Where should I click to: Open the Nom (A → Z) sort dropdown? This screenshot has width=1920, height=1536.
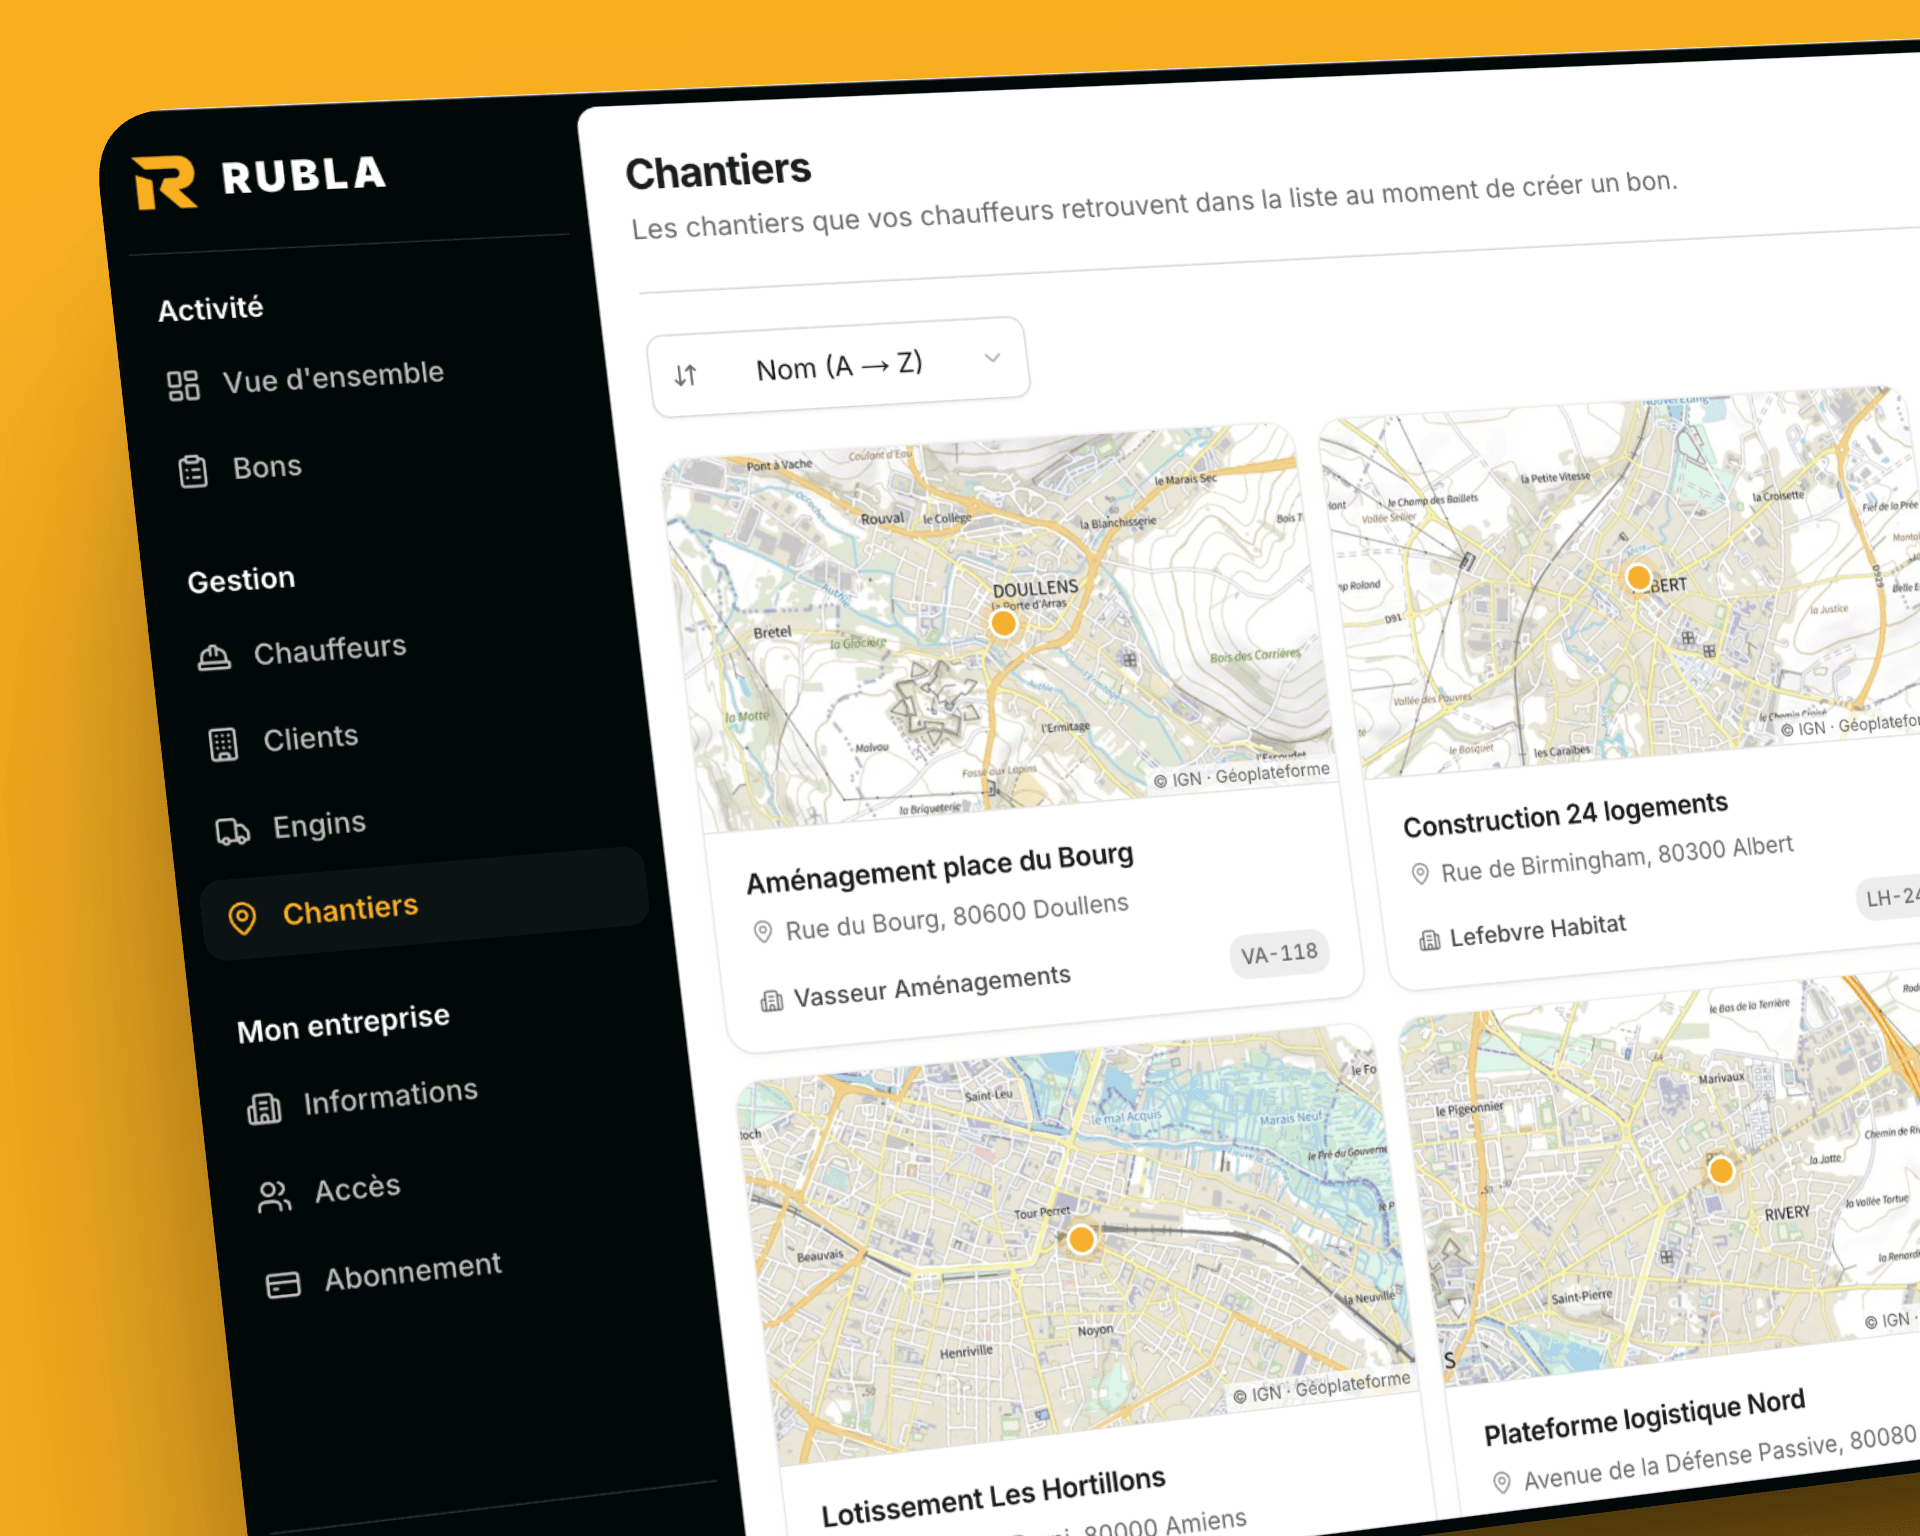(839, 367)
